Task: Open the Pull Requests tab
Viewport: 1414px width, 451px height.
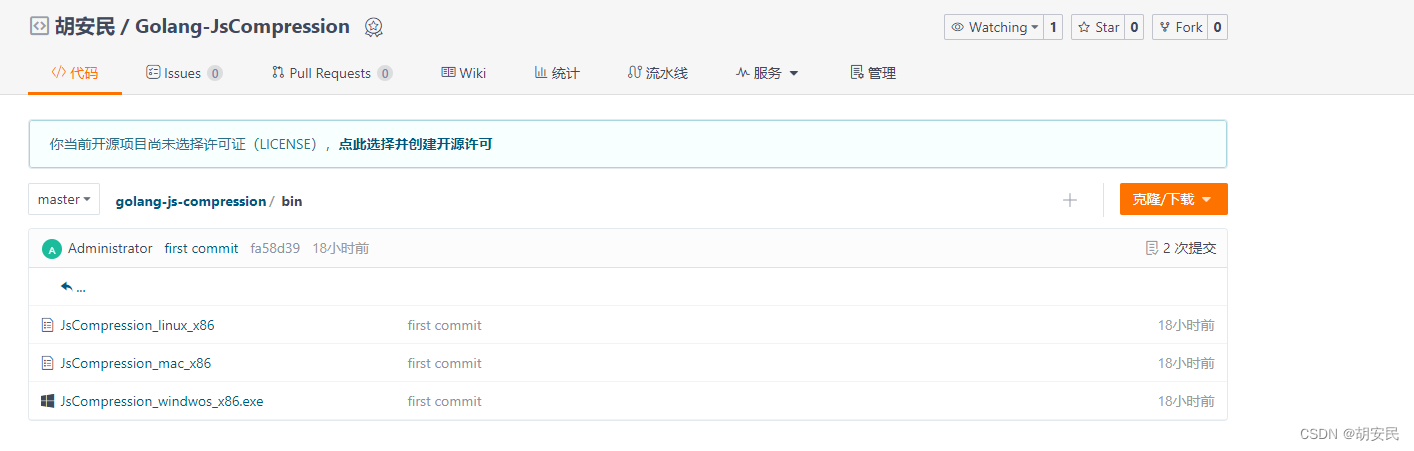Action: point(332,73)
